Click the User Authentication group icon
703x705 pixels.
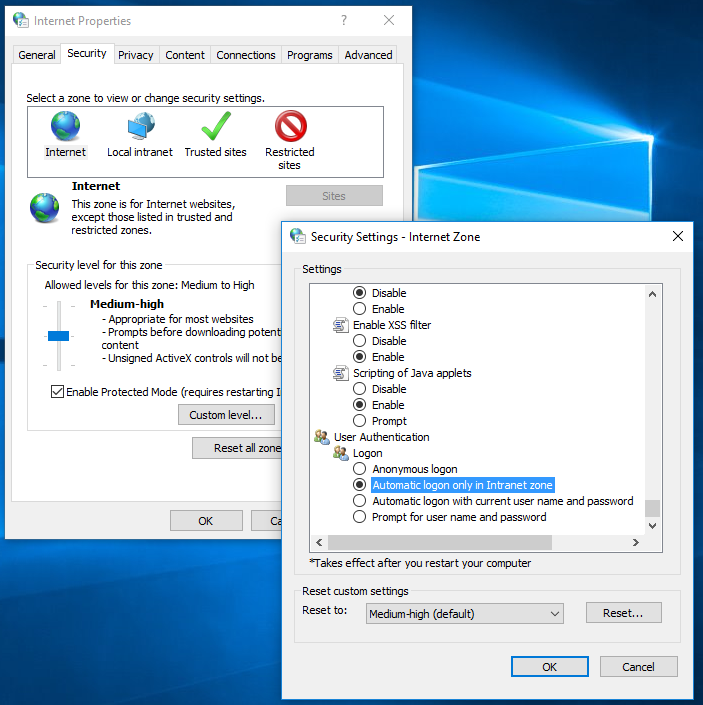(x=322, y=437)
